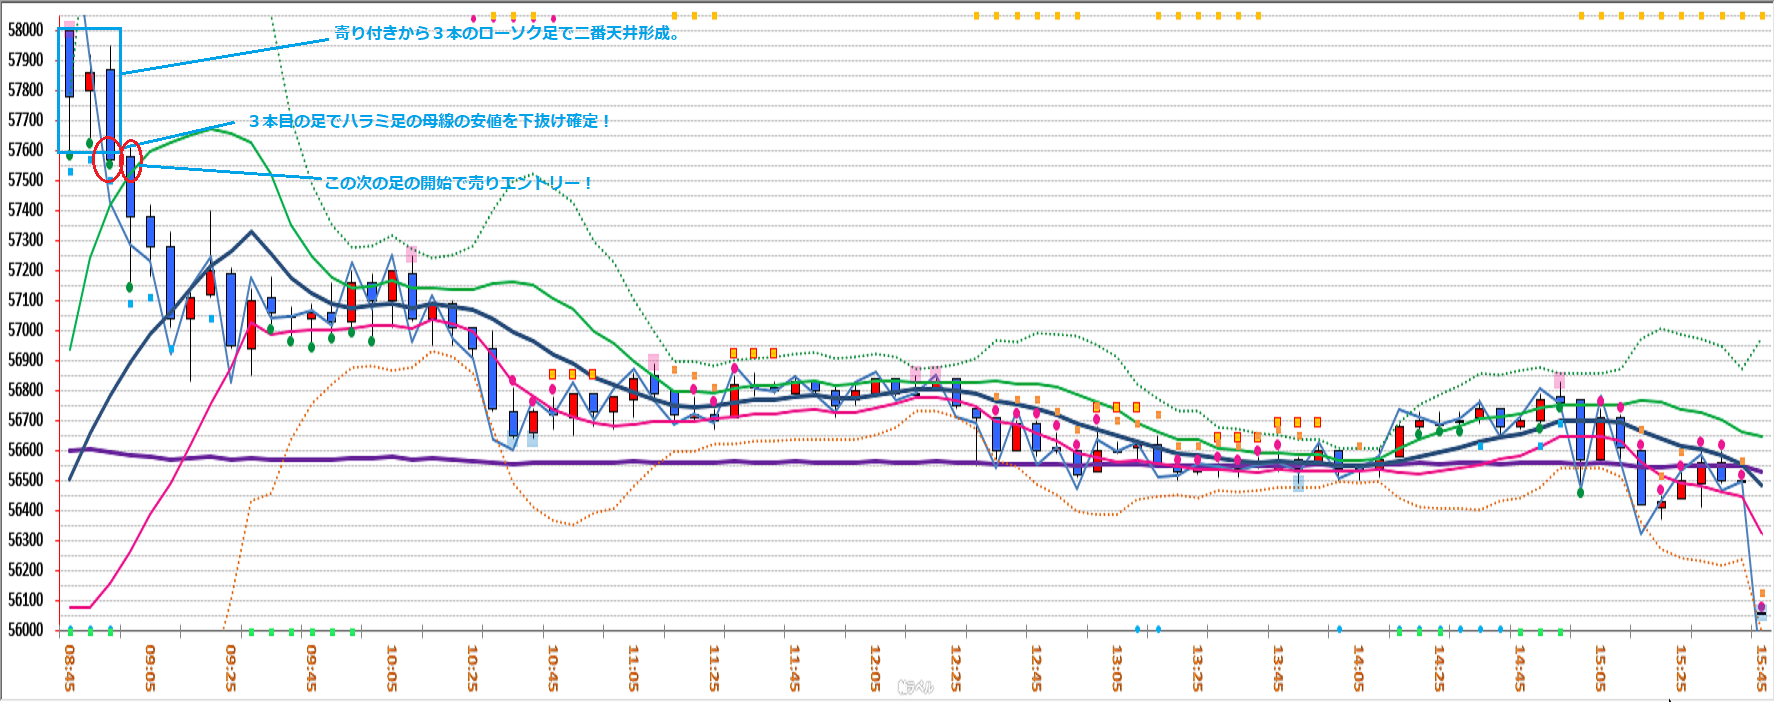
Task: Click the annotation about the double top formation
Action: click(x=507, y=33)
